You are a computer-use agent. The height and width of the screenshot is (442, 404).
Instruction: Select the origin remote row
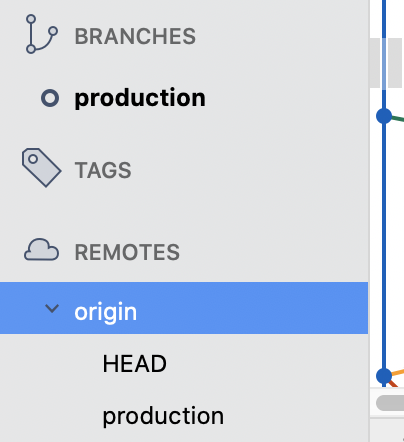pyautogui.click(x=184, y=308)
